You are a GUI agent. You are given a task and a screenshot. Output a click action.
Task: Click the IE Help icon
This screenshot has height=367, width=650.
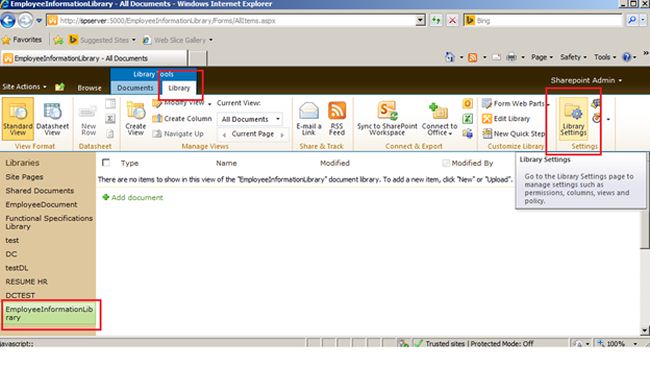(x=626, y=57)
